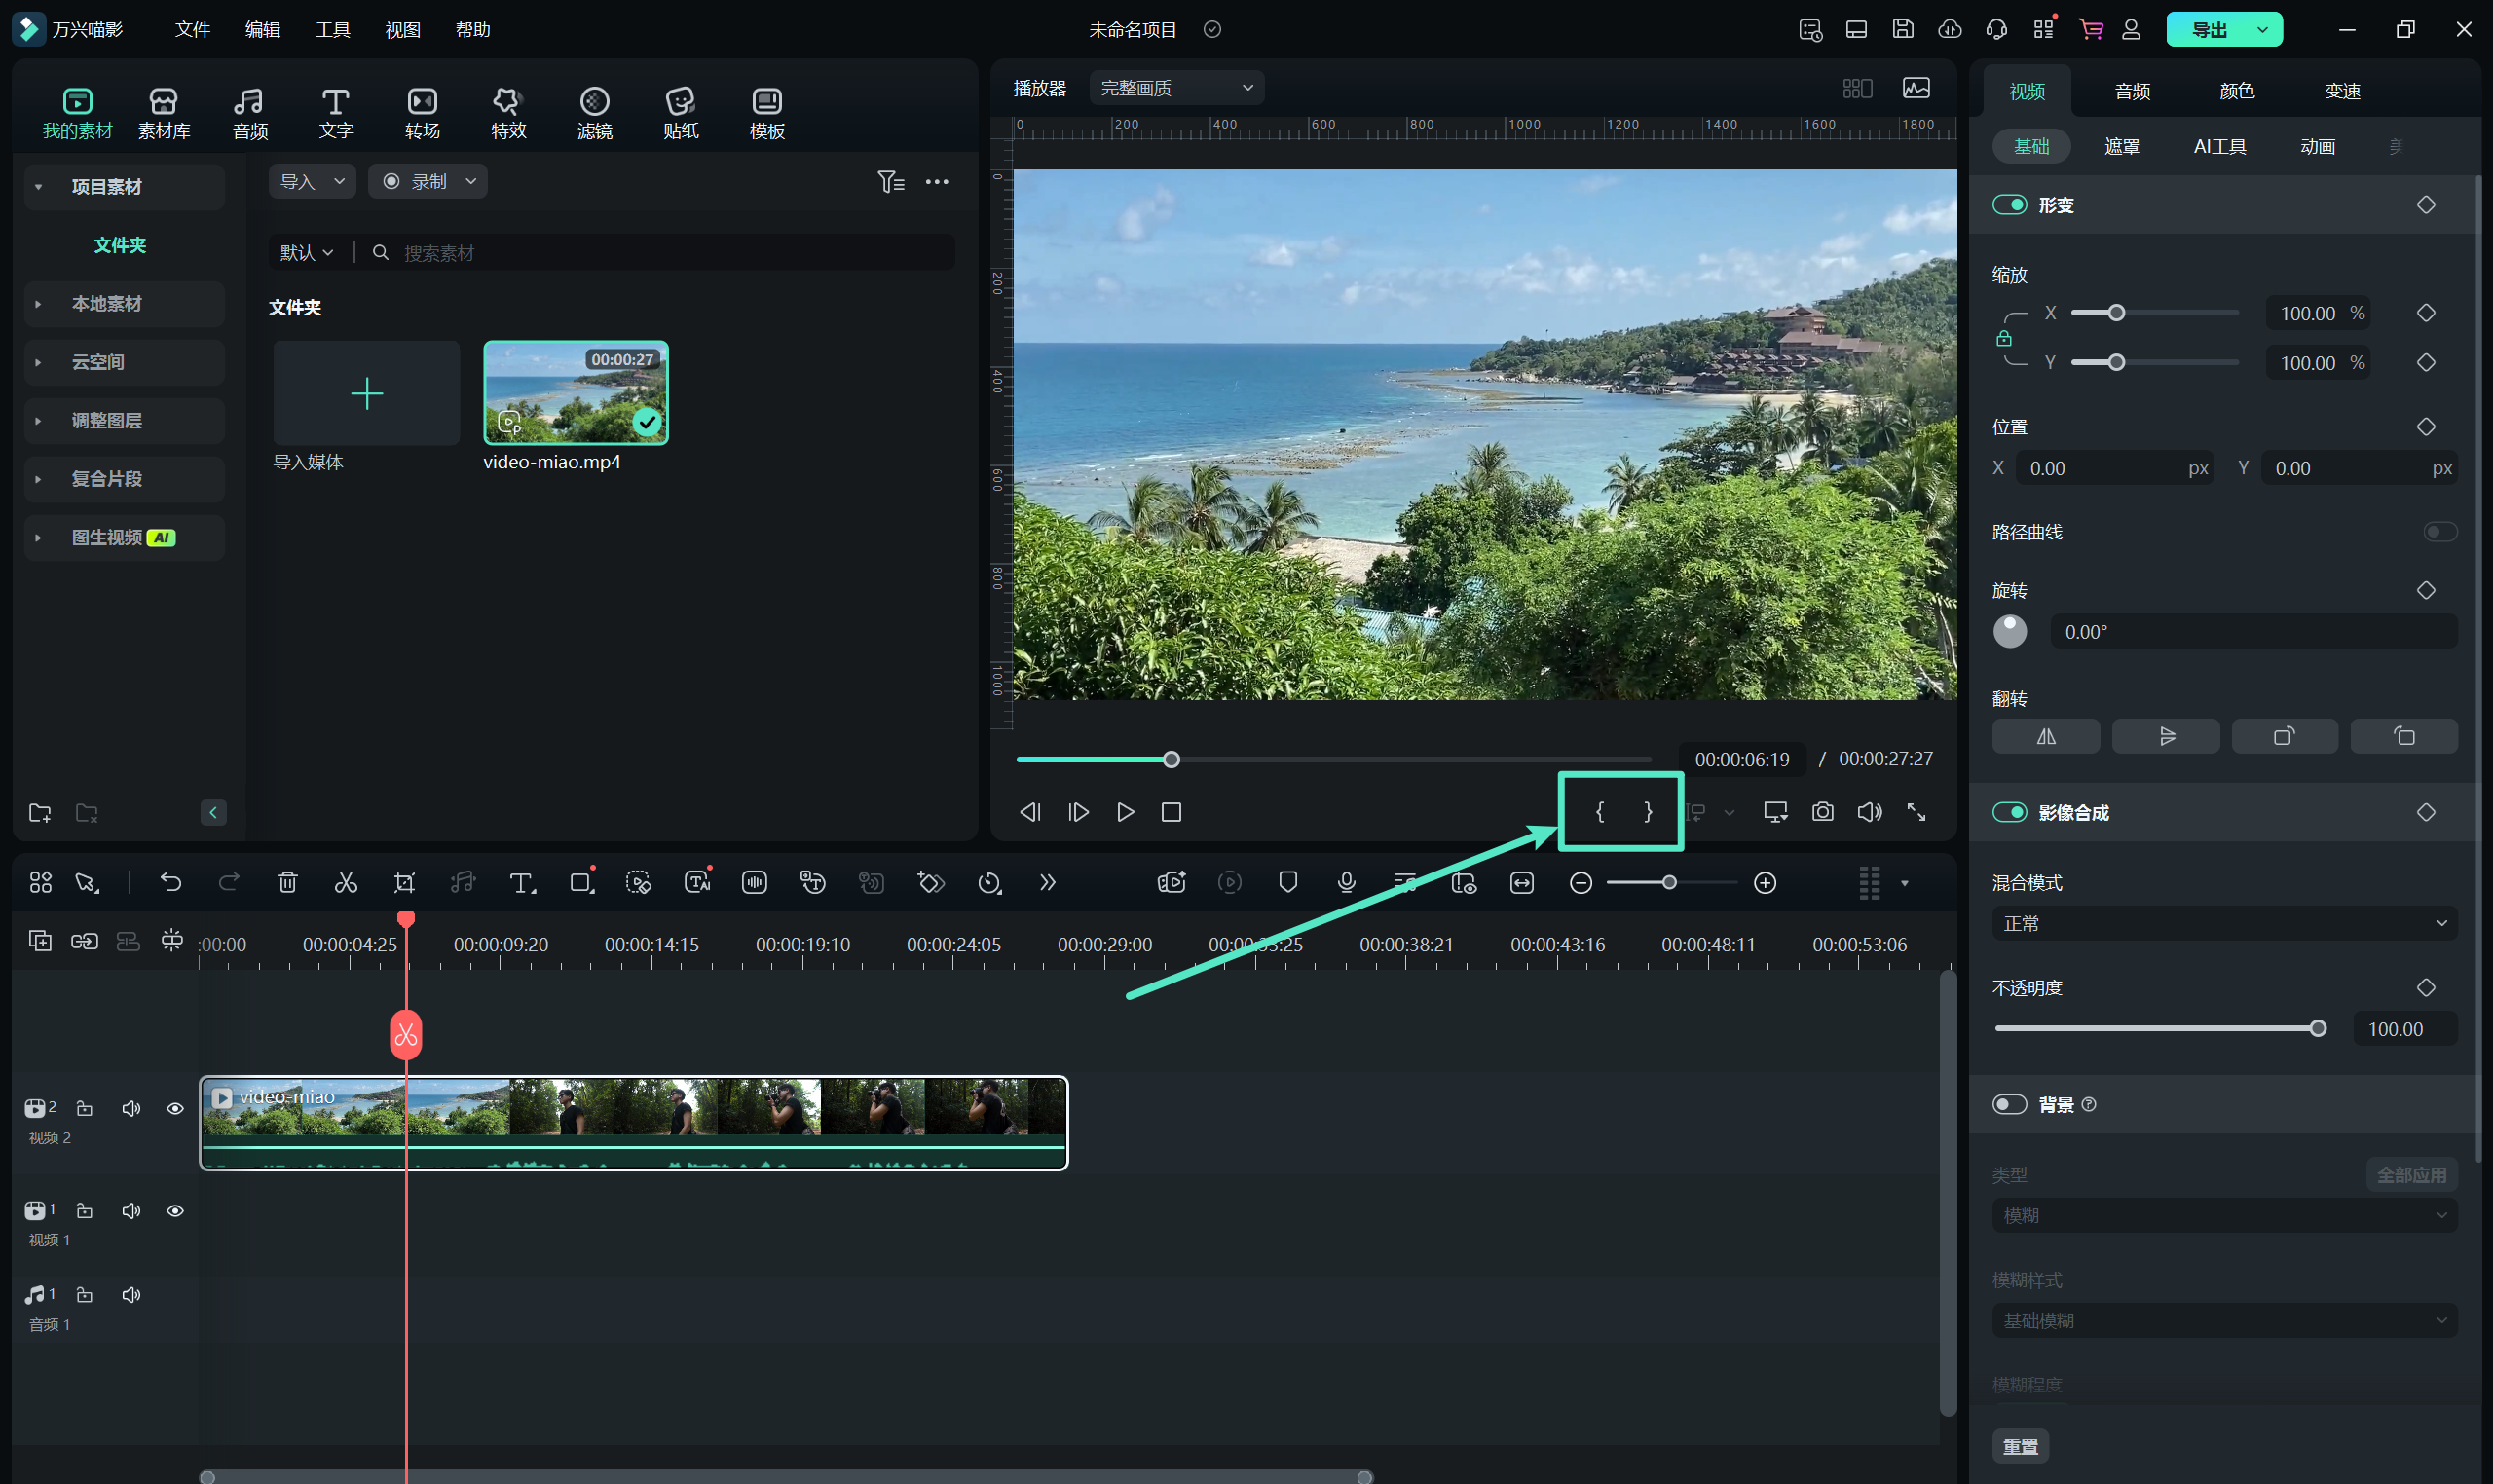
Task: Click the 不透明度 opacity slider handle
Action: pyautogui.click(x=2317, y=1028)
